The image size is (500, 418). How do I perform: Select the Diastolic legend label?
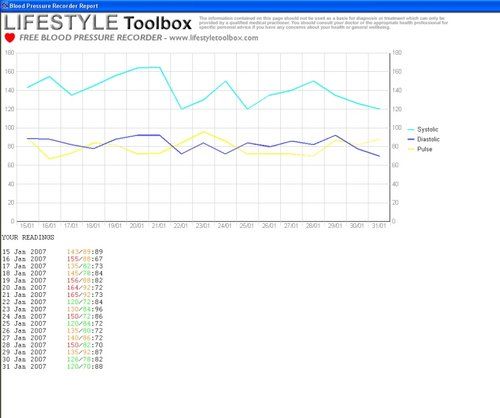pos(428,139)
